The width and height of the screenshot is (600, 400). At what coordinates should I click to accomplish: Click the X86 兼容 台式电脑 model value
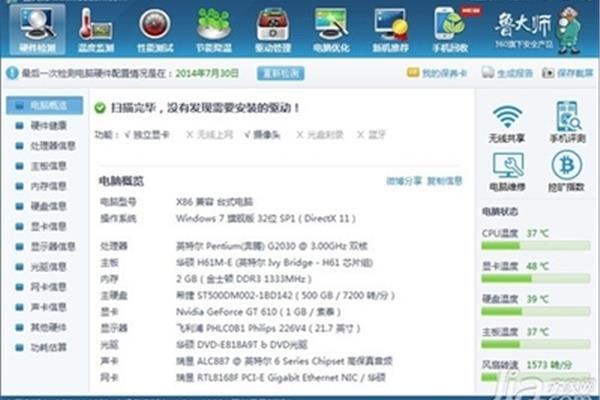(x=215, y=202)
